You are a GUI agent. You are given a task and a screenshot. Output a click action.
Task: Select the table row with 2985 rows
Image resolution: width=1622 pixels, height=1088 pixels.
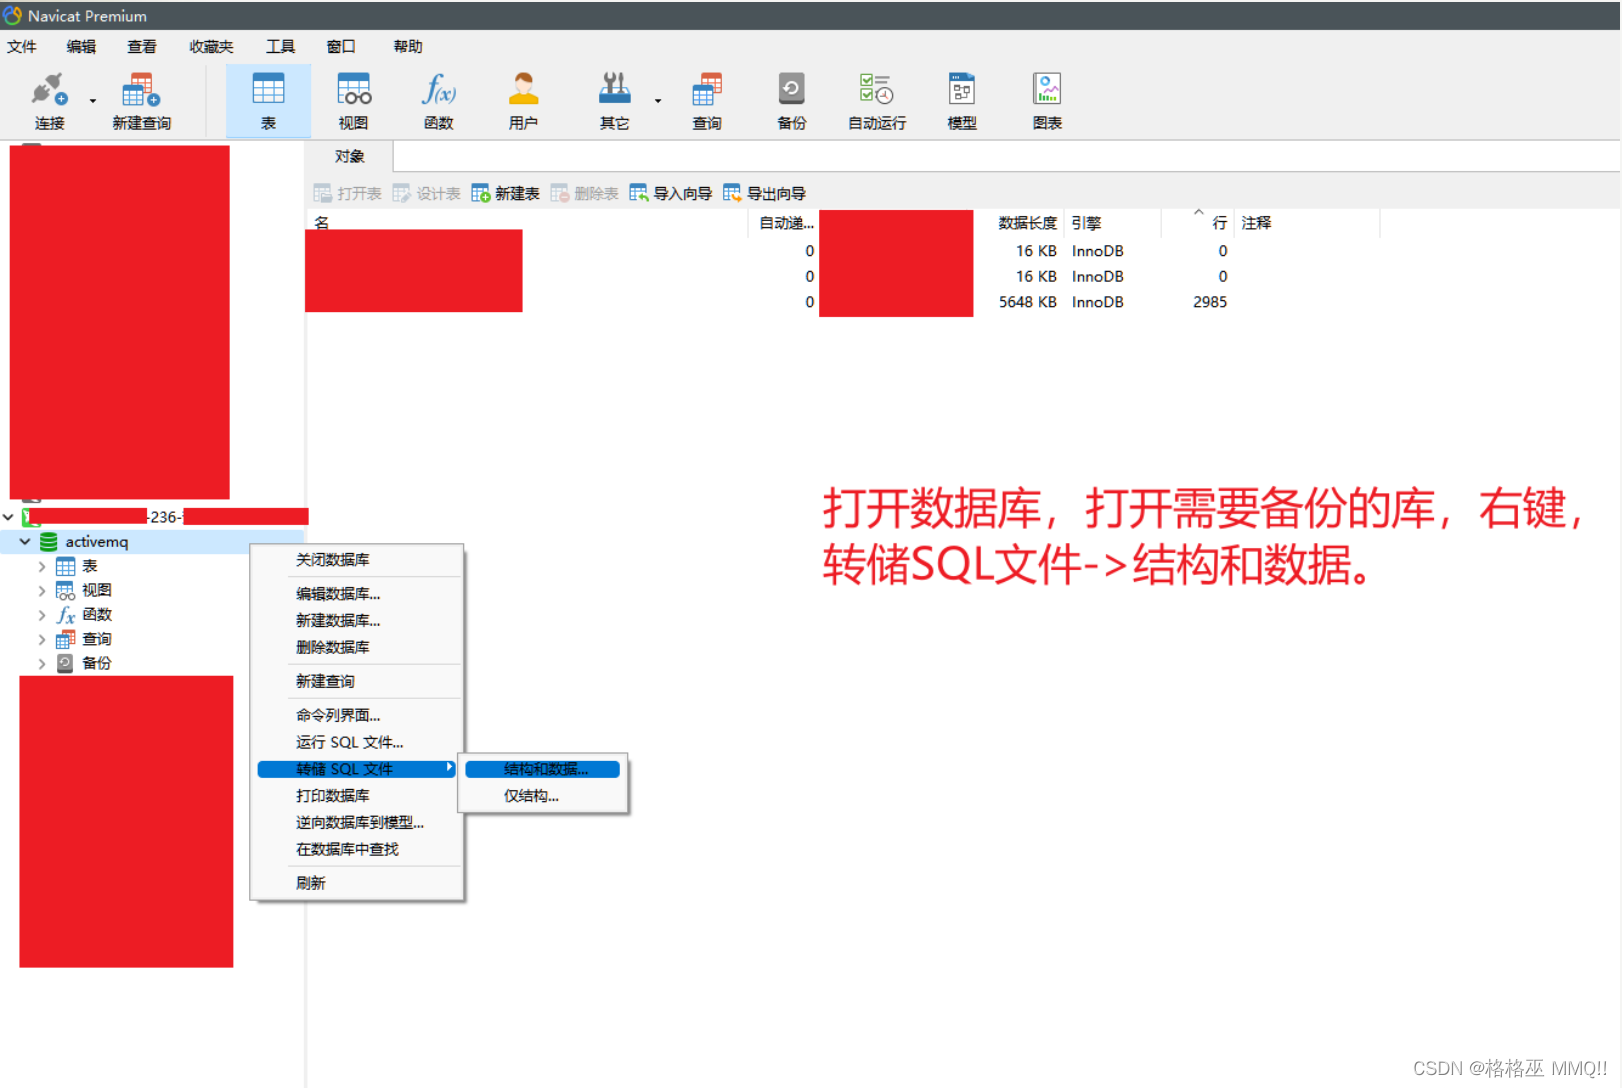coord(842,302)
